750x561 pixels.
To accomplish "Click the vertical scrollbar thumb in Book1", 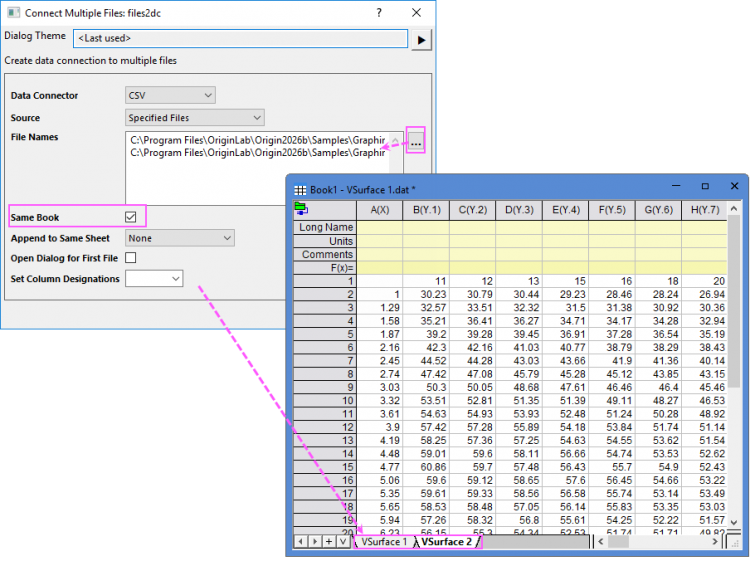I will click(734, 301).
